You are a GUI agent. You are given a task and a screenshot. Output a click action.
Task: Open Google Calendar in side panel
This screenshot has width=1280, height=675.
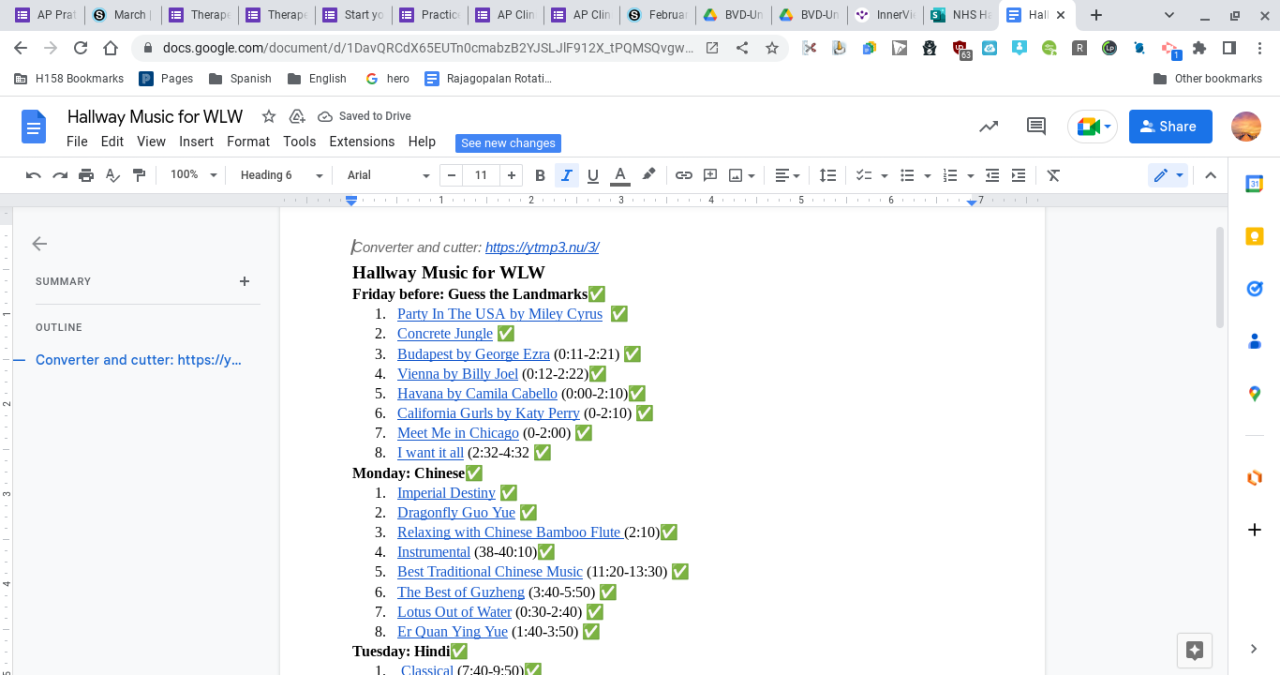coord(1254,184)
